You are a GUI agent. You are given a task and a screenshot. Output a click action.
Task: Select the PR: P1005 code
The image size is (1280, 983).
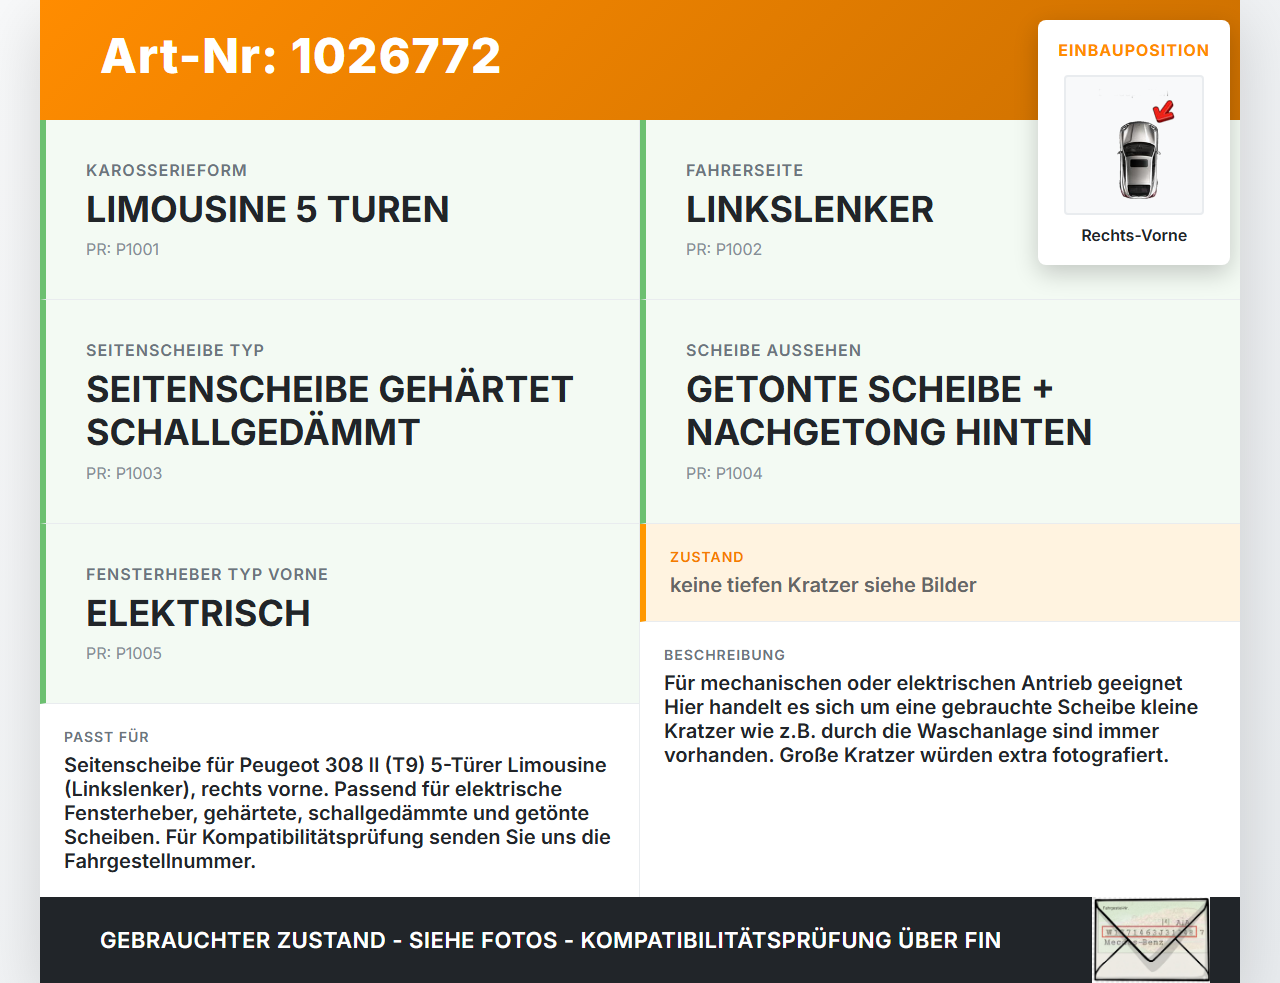(x=124, y=653)
